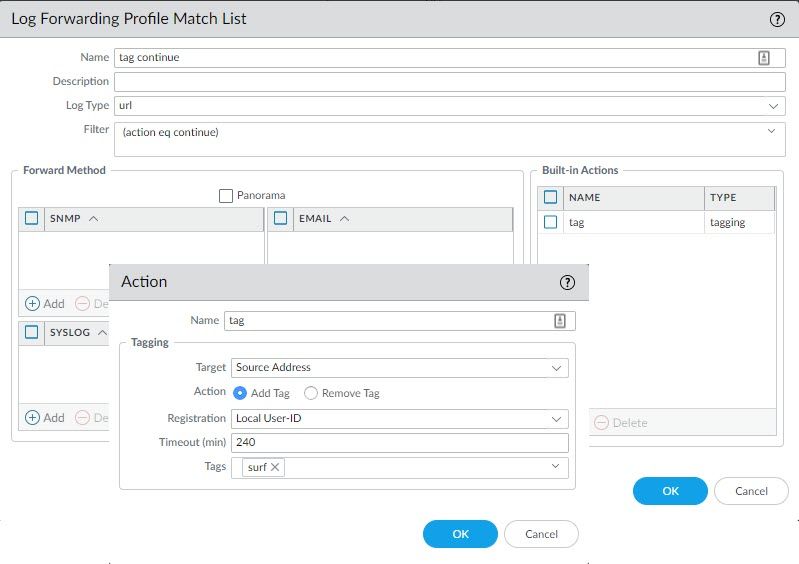The width and height of the screenshot is (799, 564).
Task: Click the Timeout (min) input field
Action: coord(400,443)
